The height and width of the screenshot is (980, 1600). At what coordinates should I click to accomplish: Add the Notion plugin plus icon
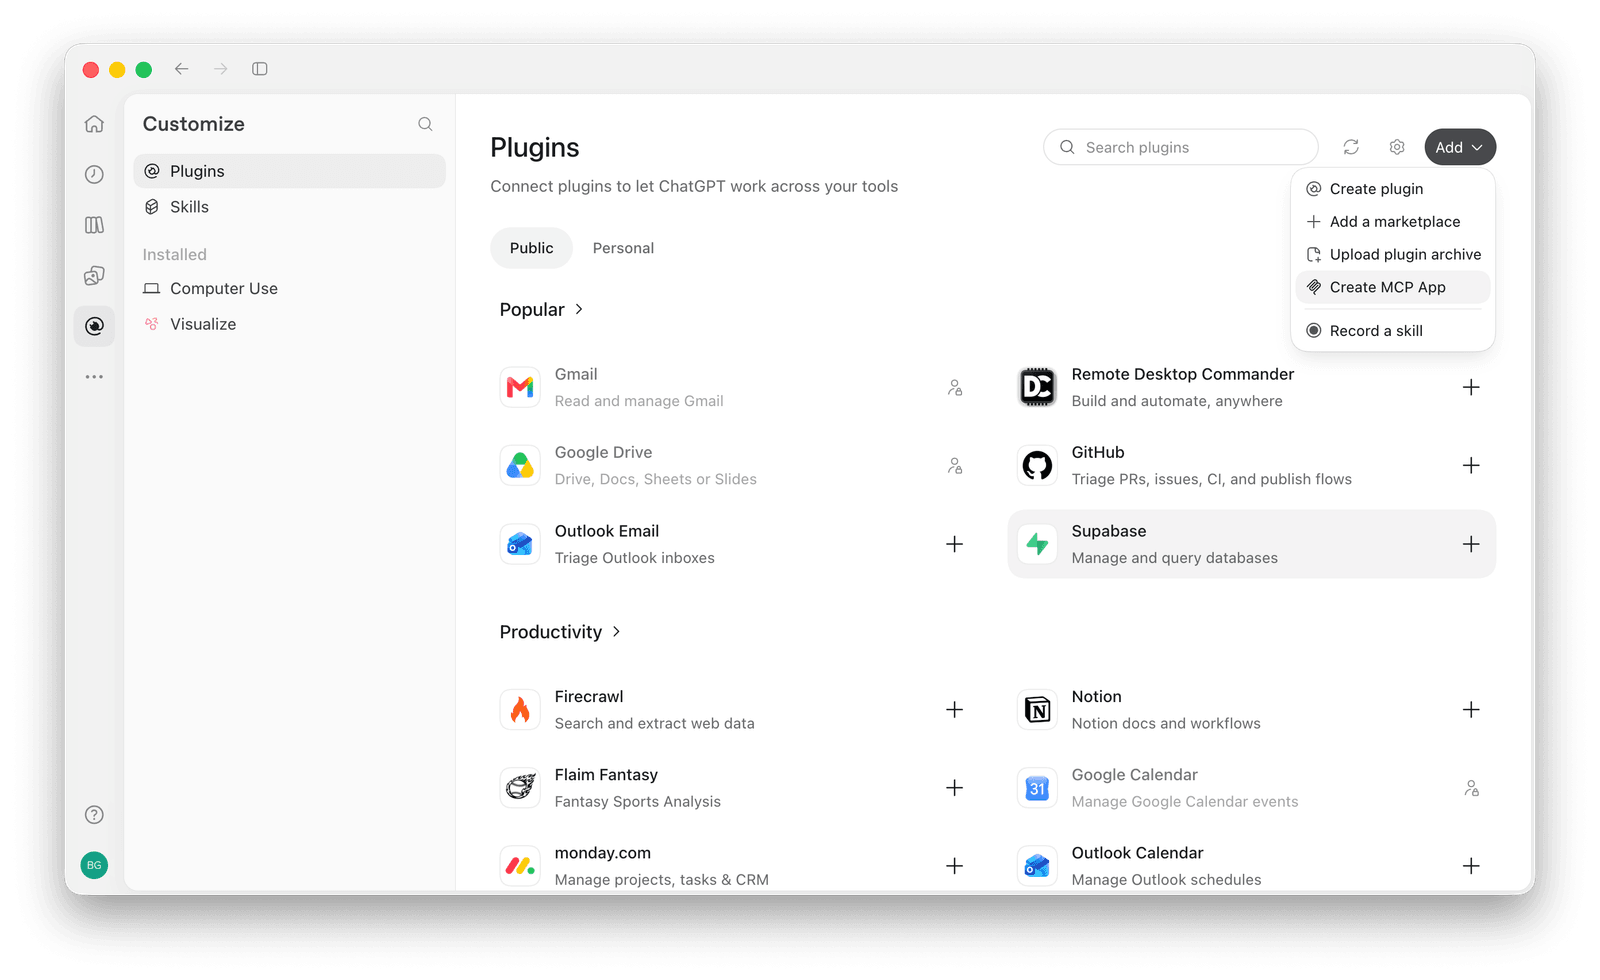tap(1471, 709)
